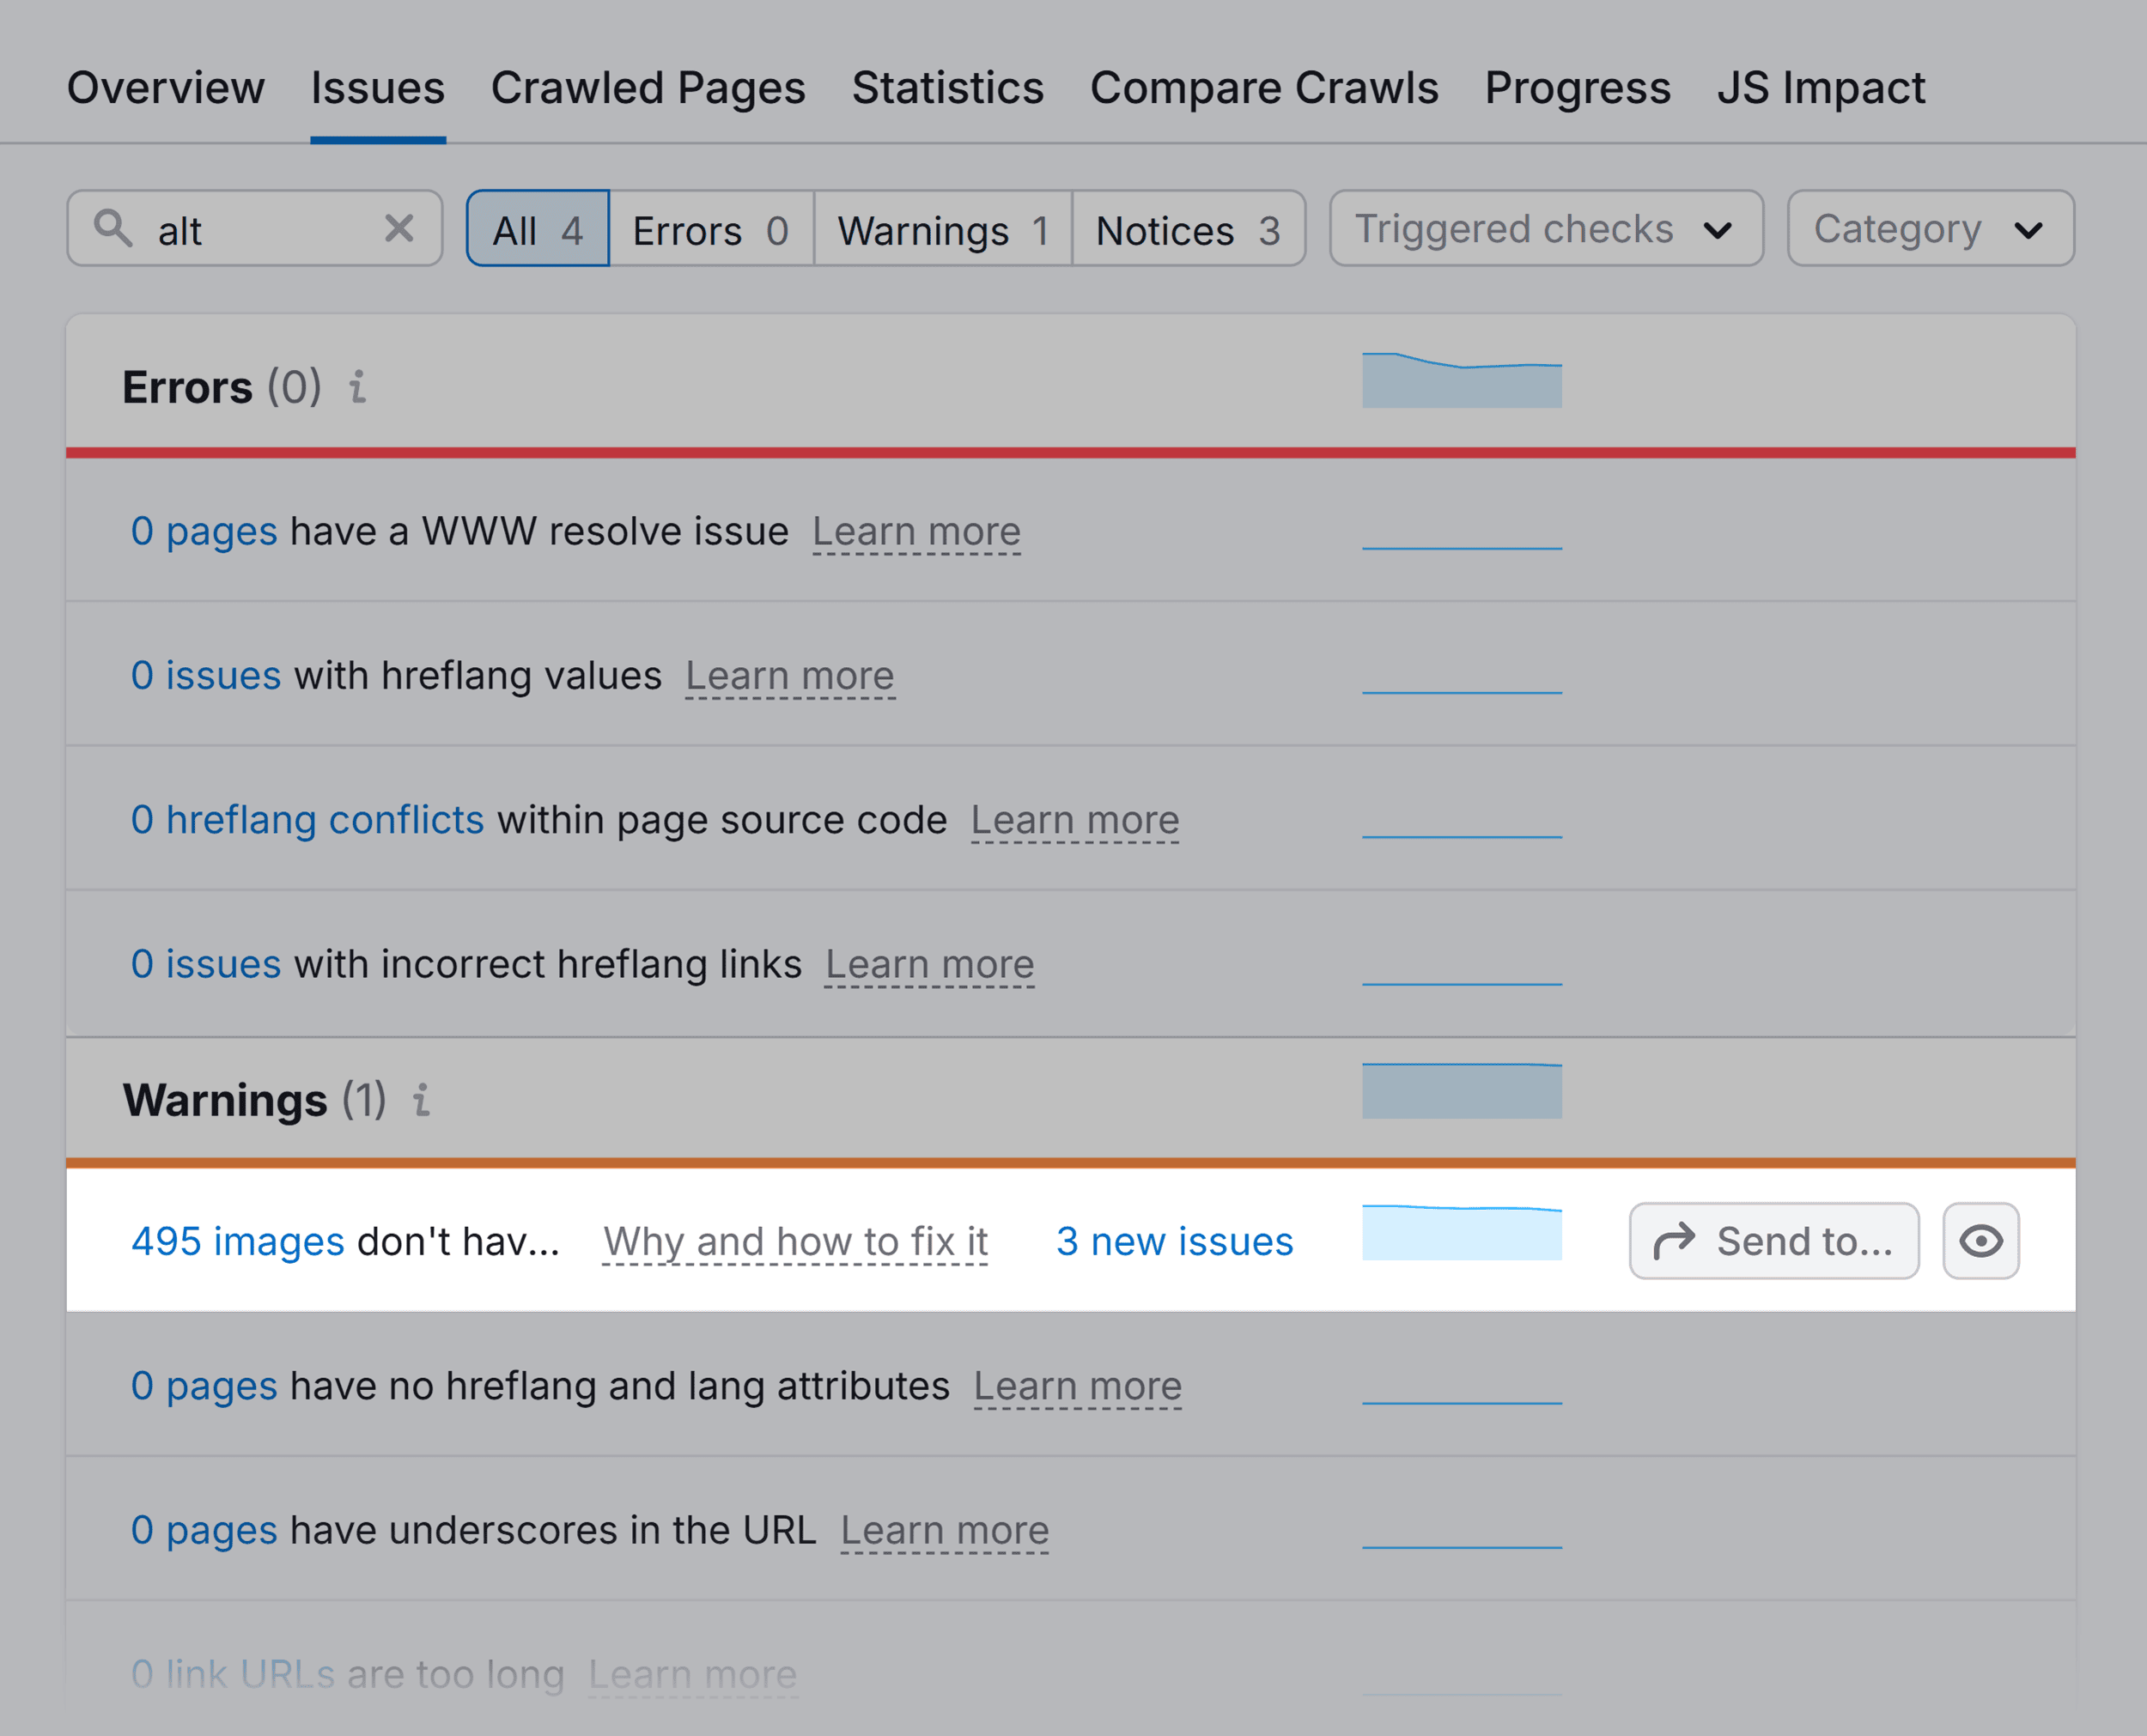Learn more about hreflang and lang attributes
This screenshot has width=2147, height=1736.
[x=1078, y=1386]
